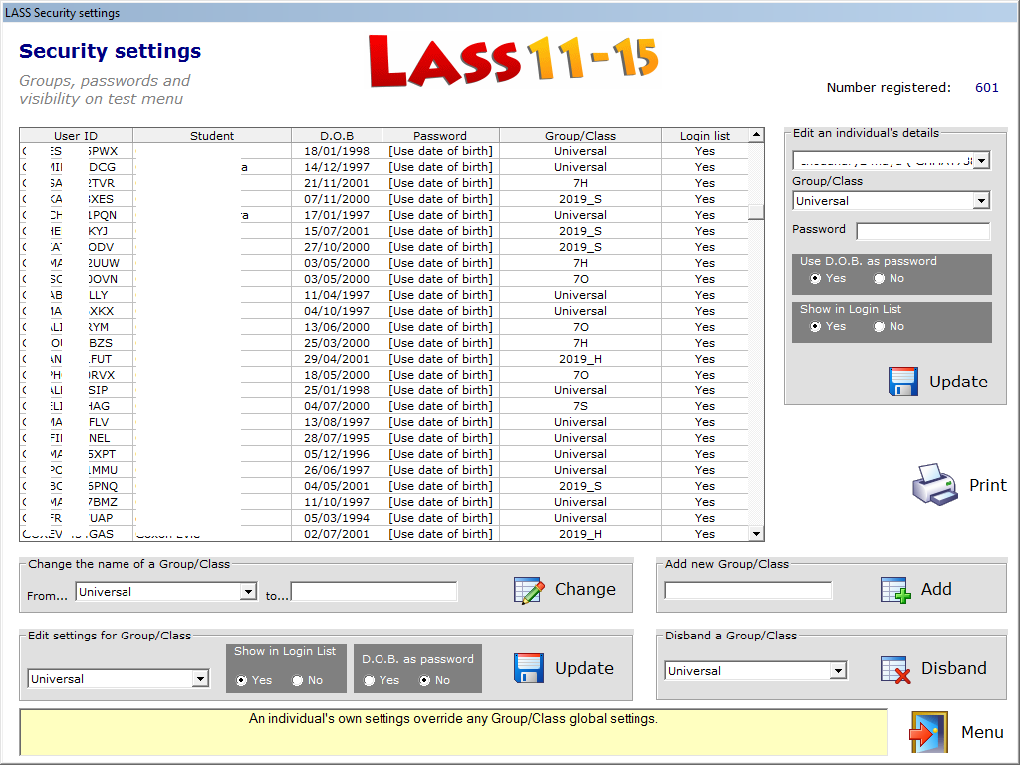
Task: Set Group/Class Show in Login List to No
Action: tap(297, 680)
